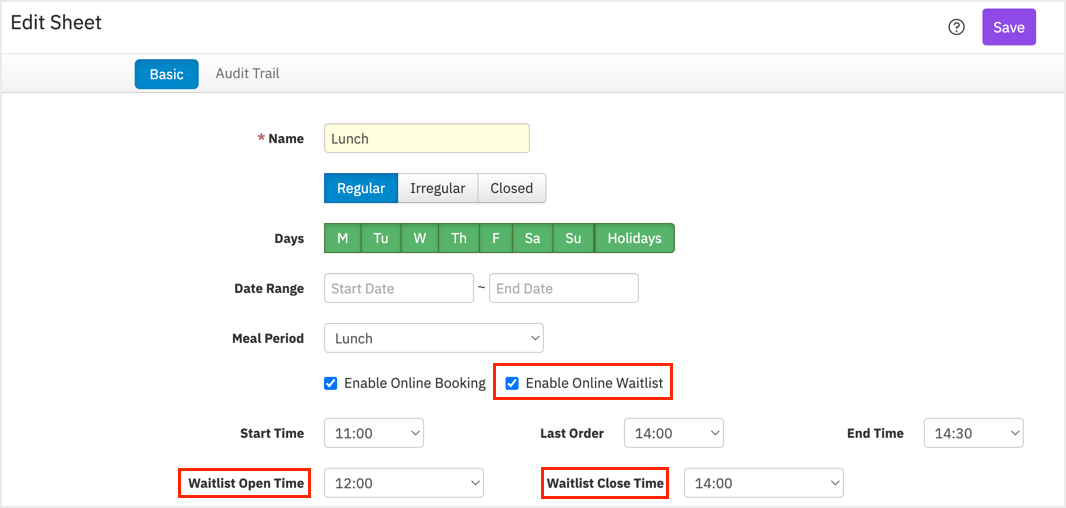Click the End Date field

[x=564, y=288]
